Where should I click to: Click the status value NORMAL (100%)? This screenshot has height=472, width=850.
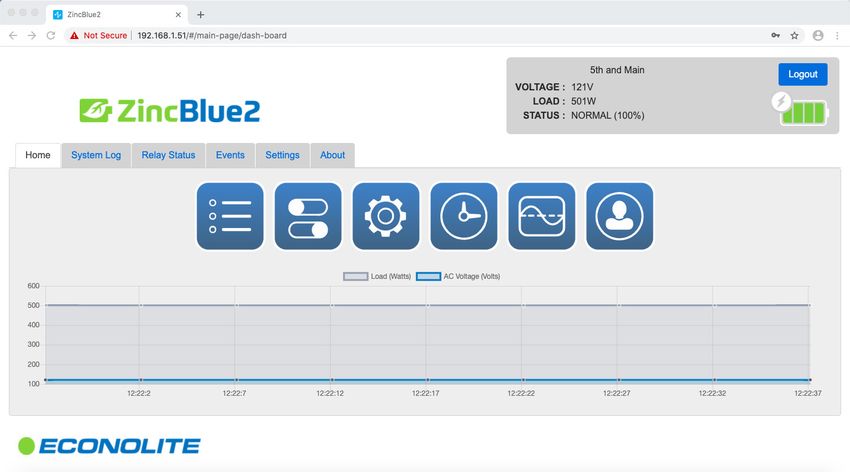click(x=608, y=115)
